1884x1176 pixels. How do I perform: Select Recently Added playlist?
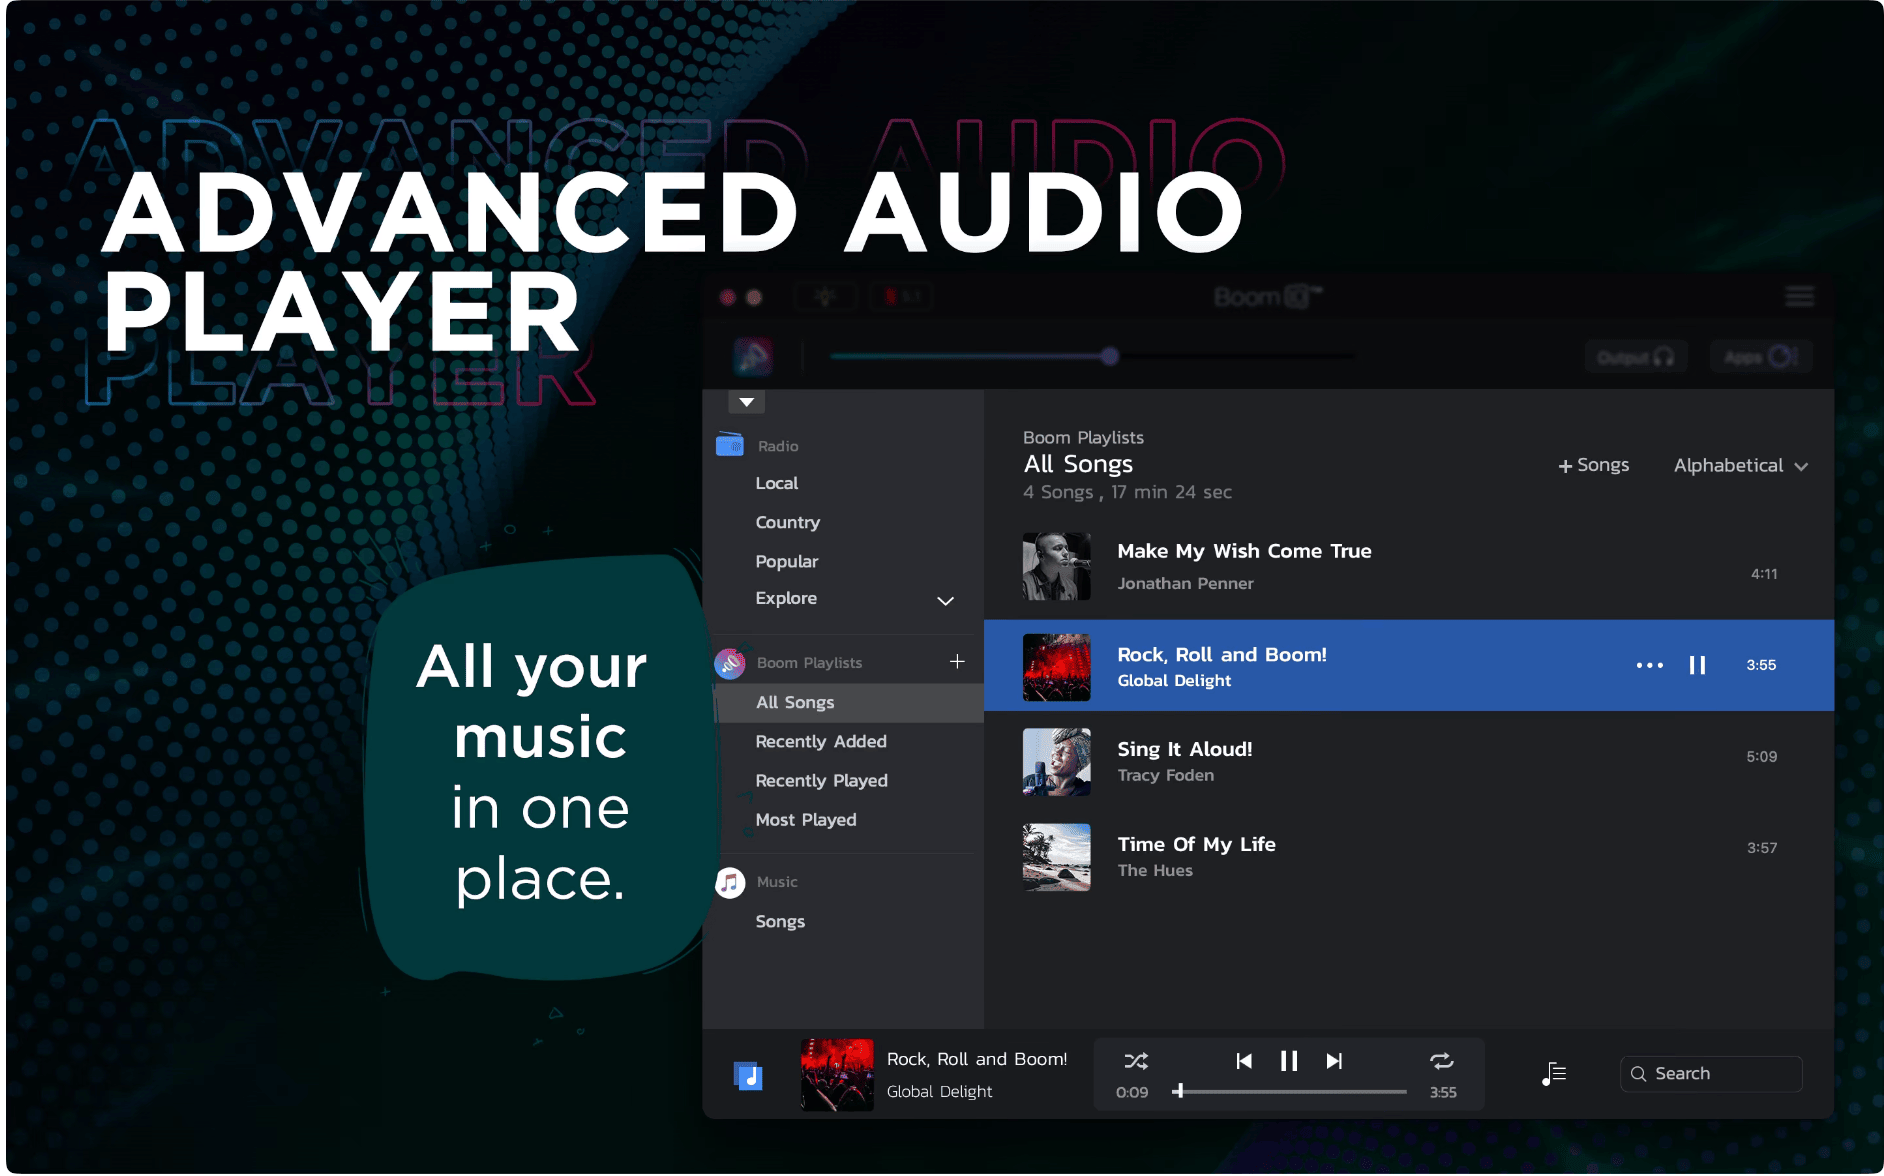click(821, 742)
